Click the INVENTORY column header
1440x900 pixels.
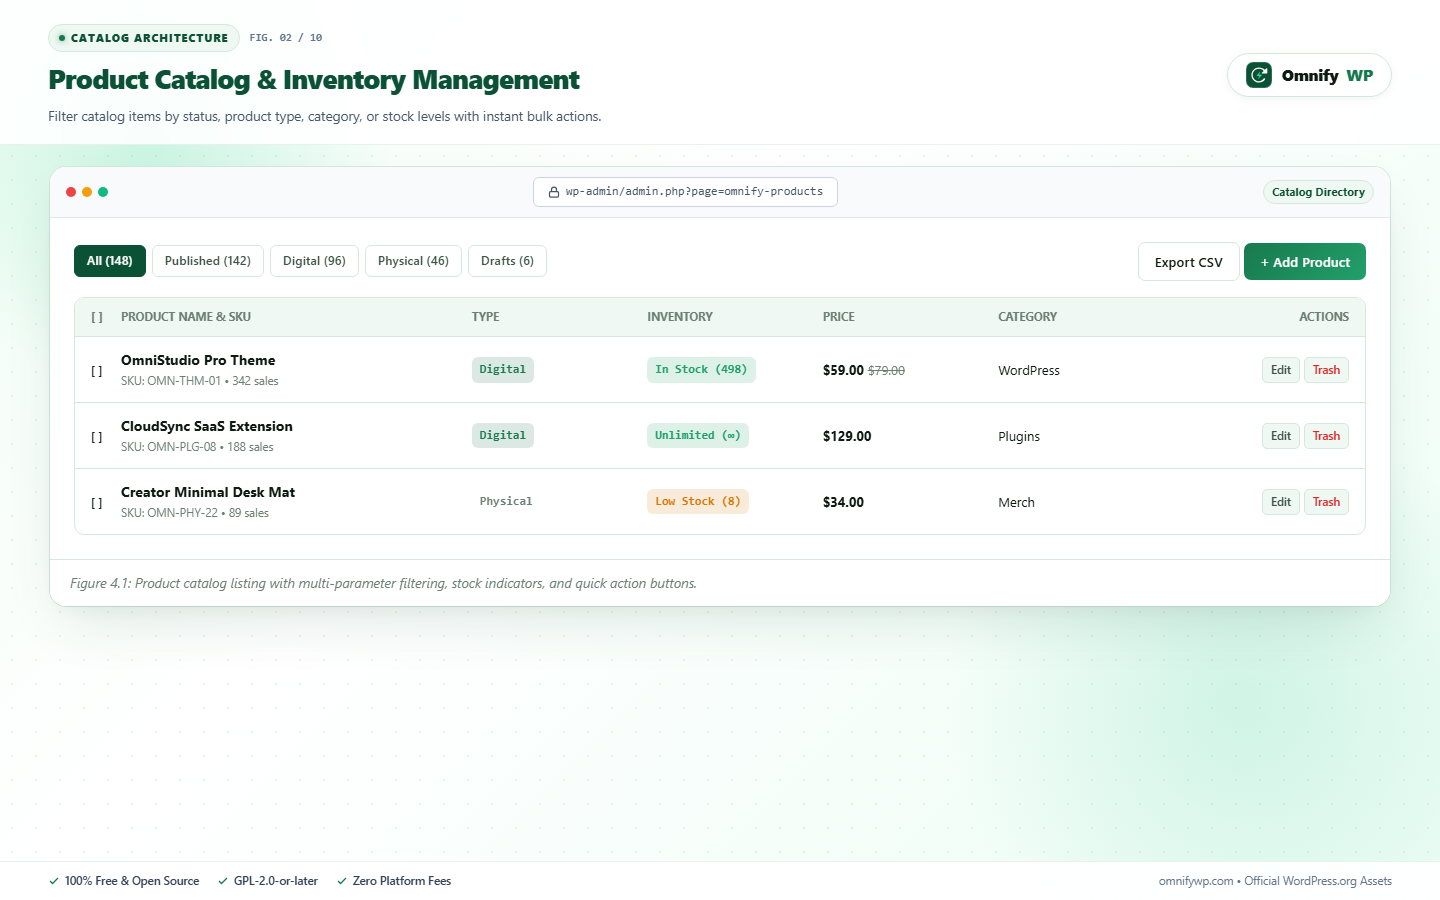[x=680, y=317]
